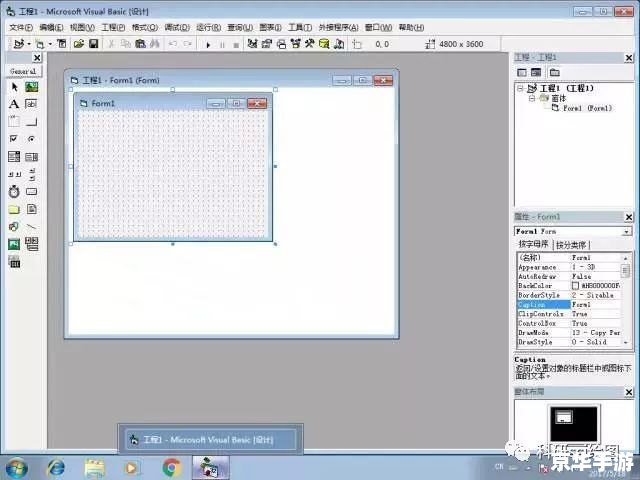Select the OLE control in the toolbox
Screen dimensions: 640x480
coord(14,262)
